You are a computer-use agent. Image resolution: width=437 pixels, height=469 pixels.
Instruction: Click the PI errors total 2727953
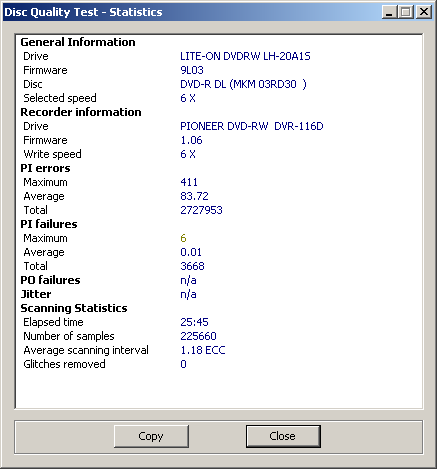click(x=201, y=210)
